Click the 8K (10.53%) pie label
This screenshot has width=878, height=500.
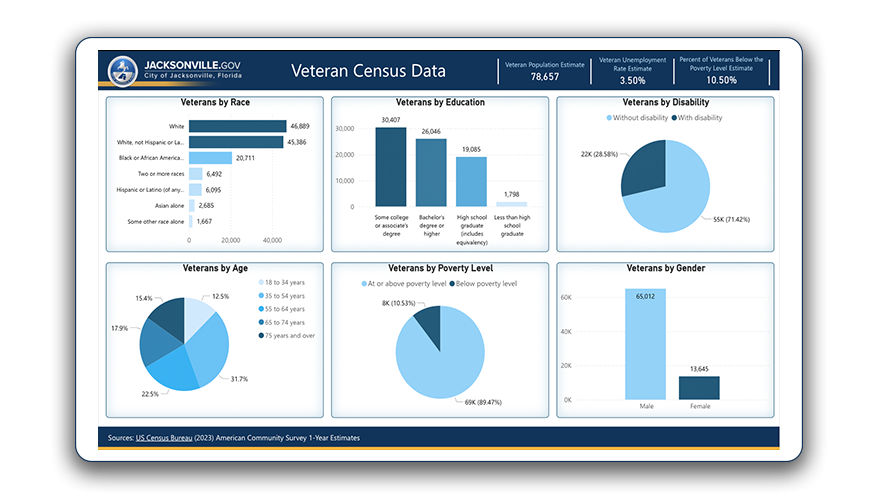[399, 303]
